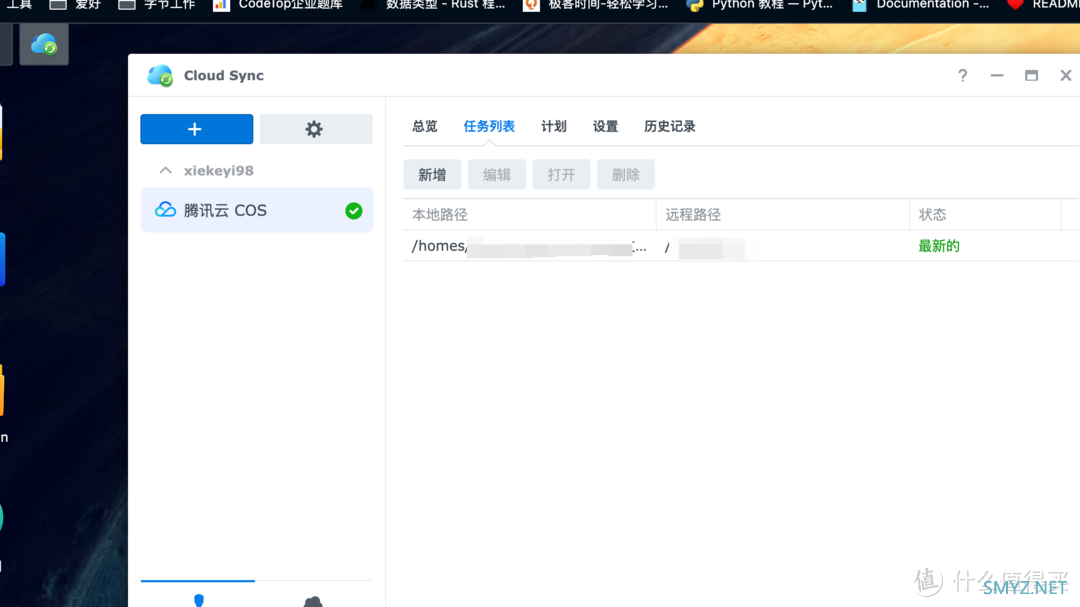
Task: Open the global settings gear icon
Action: point(315,130)
